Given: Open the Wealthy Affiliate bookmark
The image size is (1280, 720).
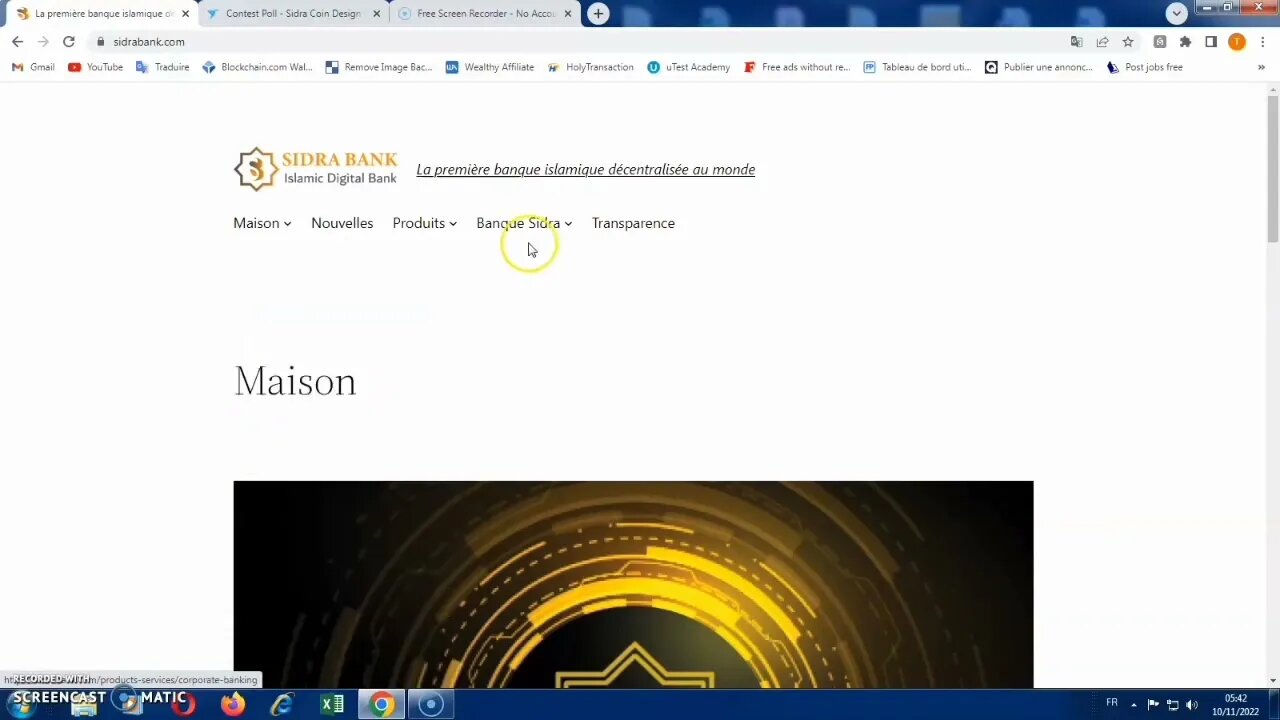Looking at the screenshot, I should (490, 67).
